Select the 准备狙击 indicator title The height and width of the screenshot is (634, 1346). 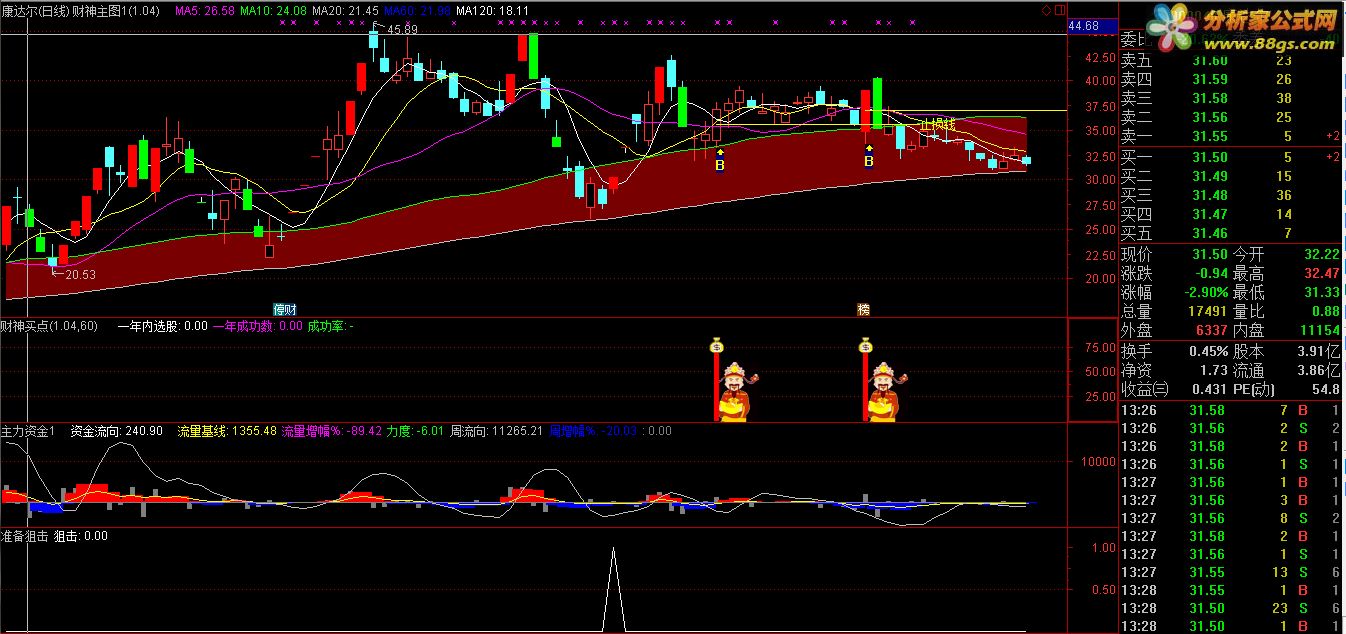26,536
